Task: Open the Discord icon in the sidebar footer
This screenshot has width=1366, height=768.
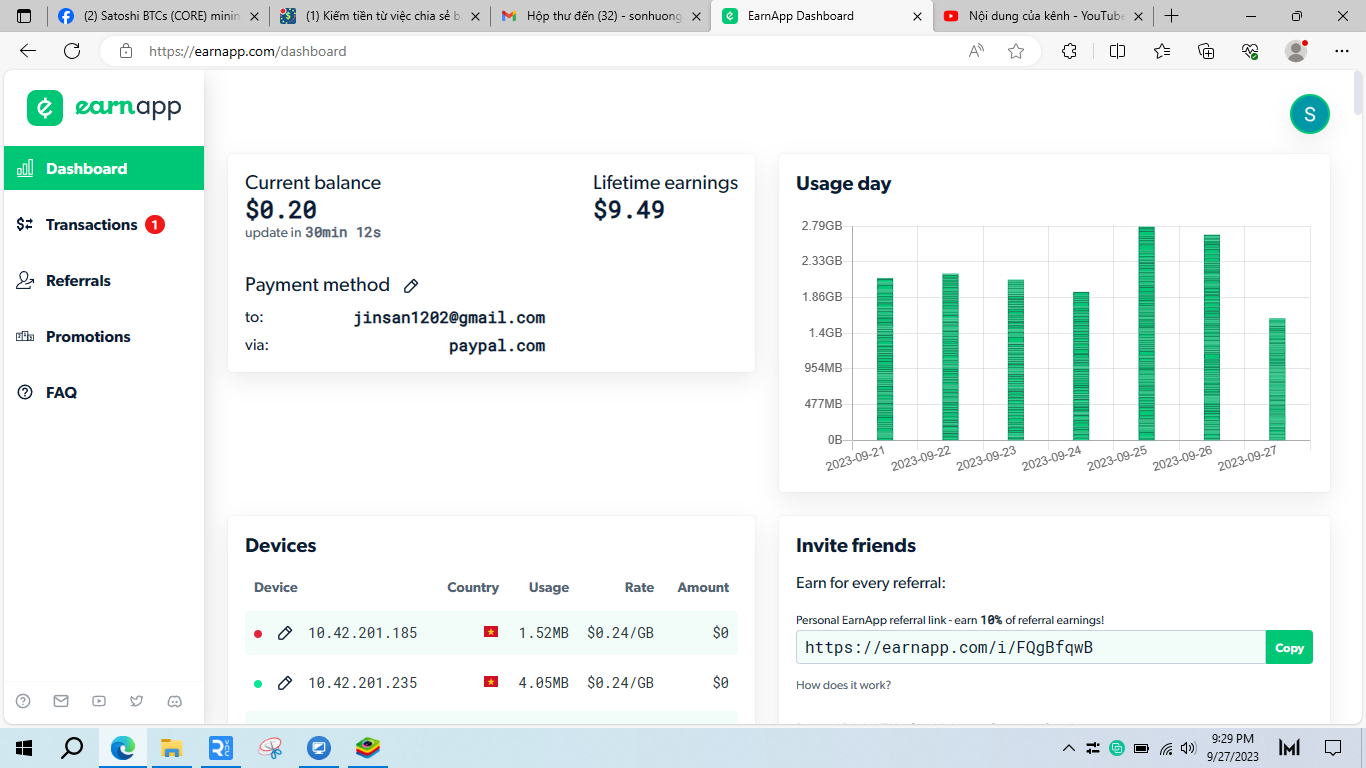Action: pos(175,701)
